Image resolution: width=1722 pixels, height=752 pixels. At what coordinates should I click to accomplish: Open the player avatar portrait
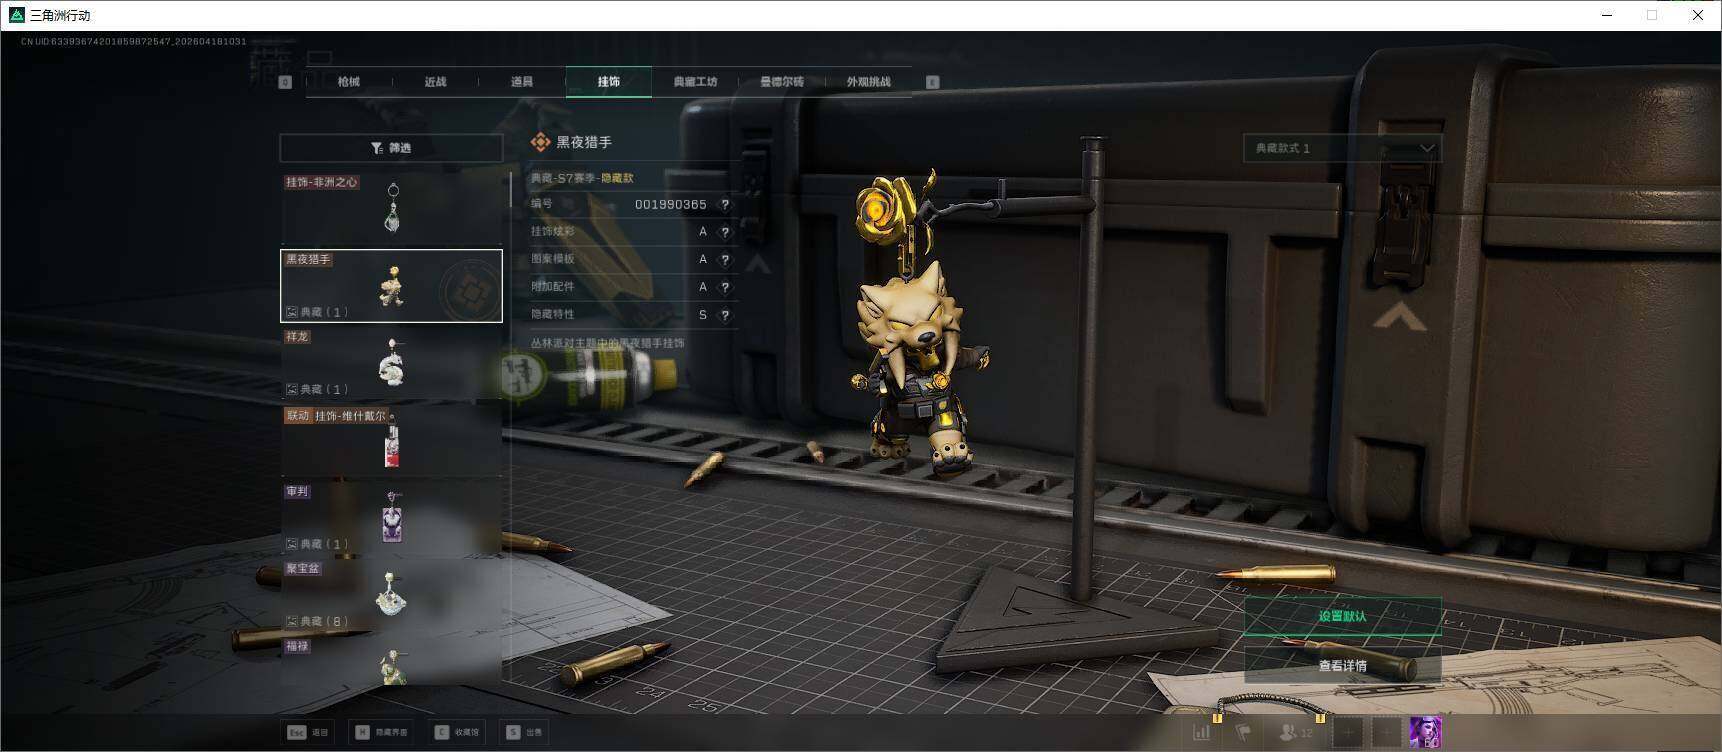[1425, 733]
